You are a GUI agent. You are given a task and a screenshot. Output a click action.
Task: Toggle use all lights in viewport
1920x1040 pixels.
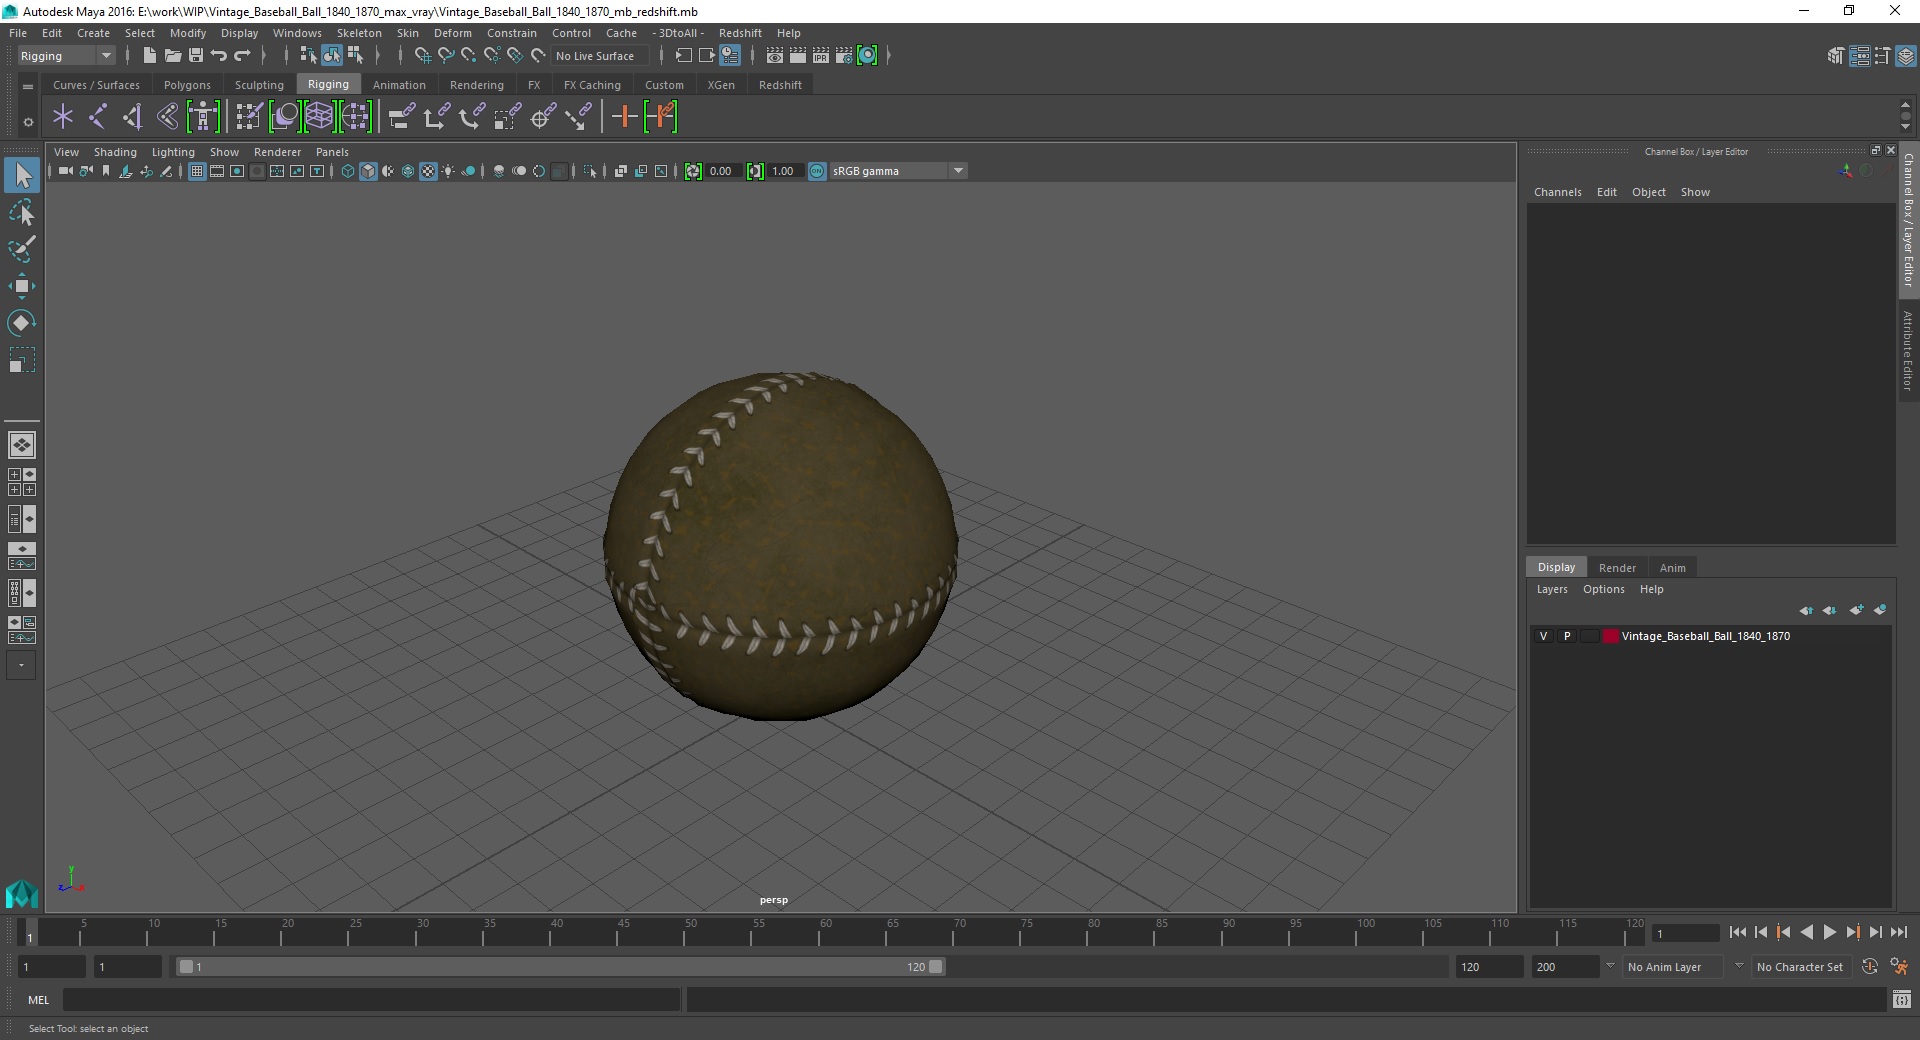click(x=448, y=171)
